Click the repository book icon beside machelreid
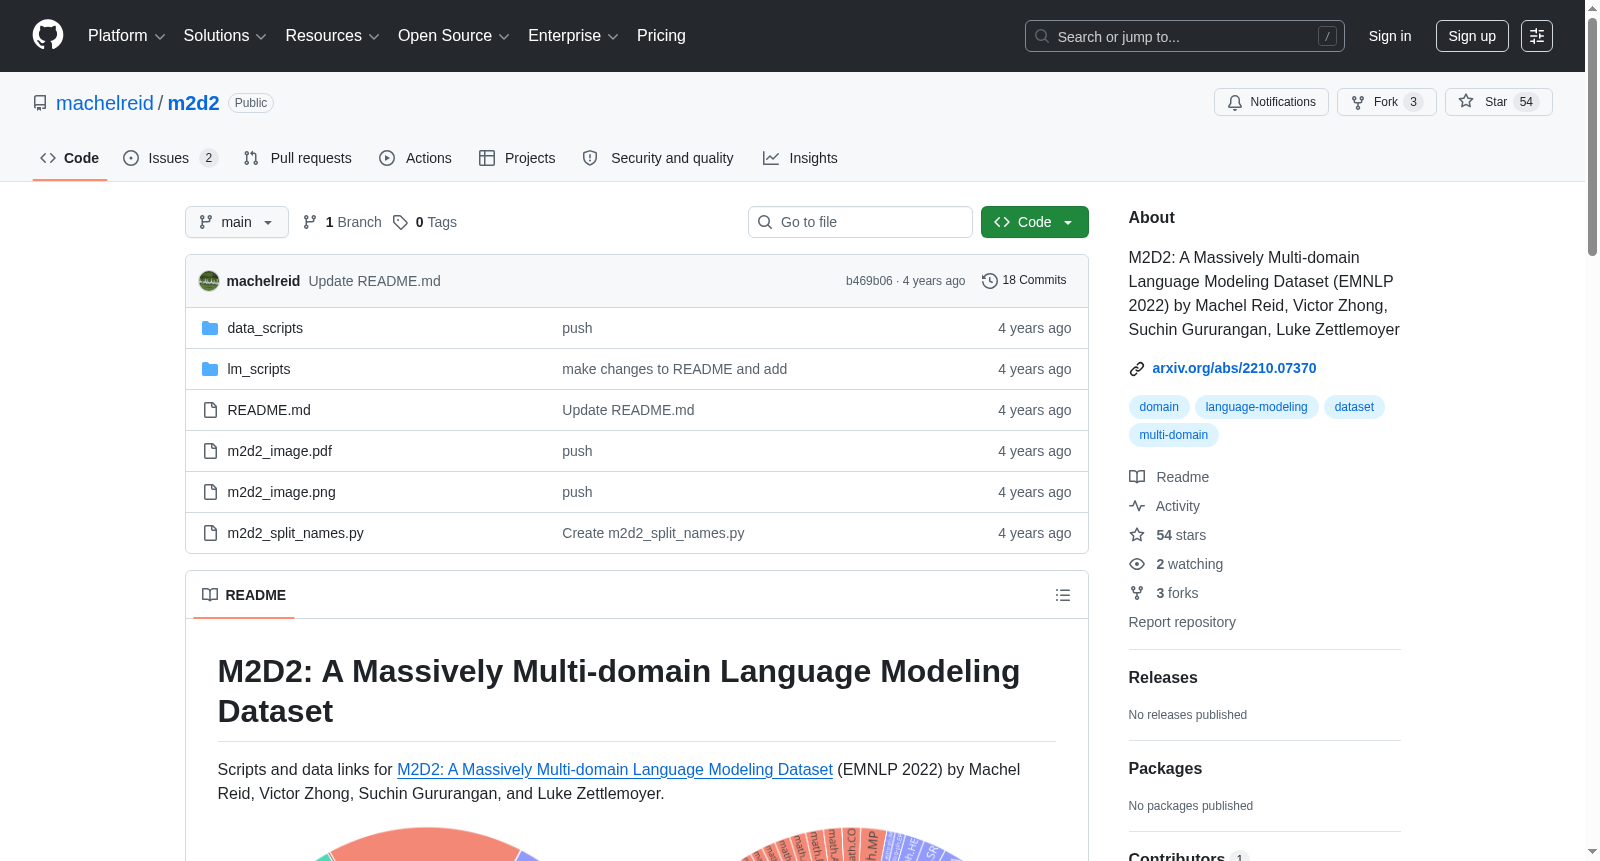This screenshot has height=861, width=1600. 40,103
